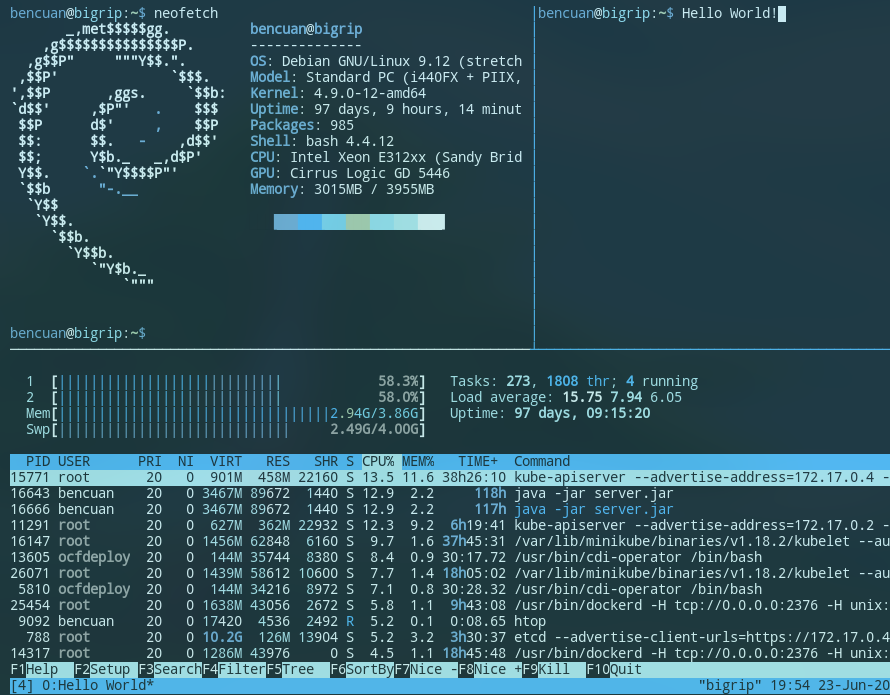Open F4 Filter in htop footer
This screenshot has height=695, width=890.
click(234, 669)
